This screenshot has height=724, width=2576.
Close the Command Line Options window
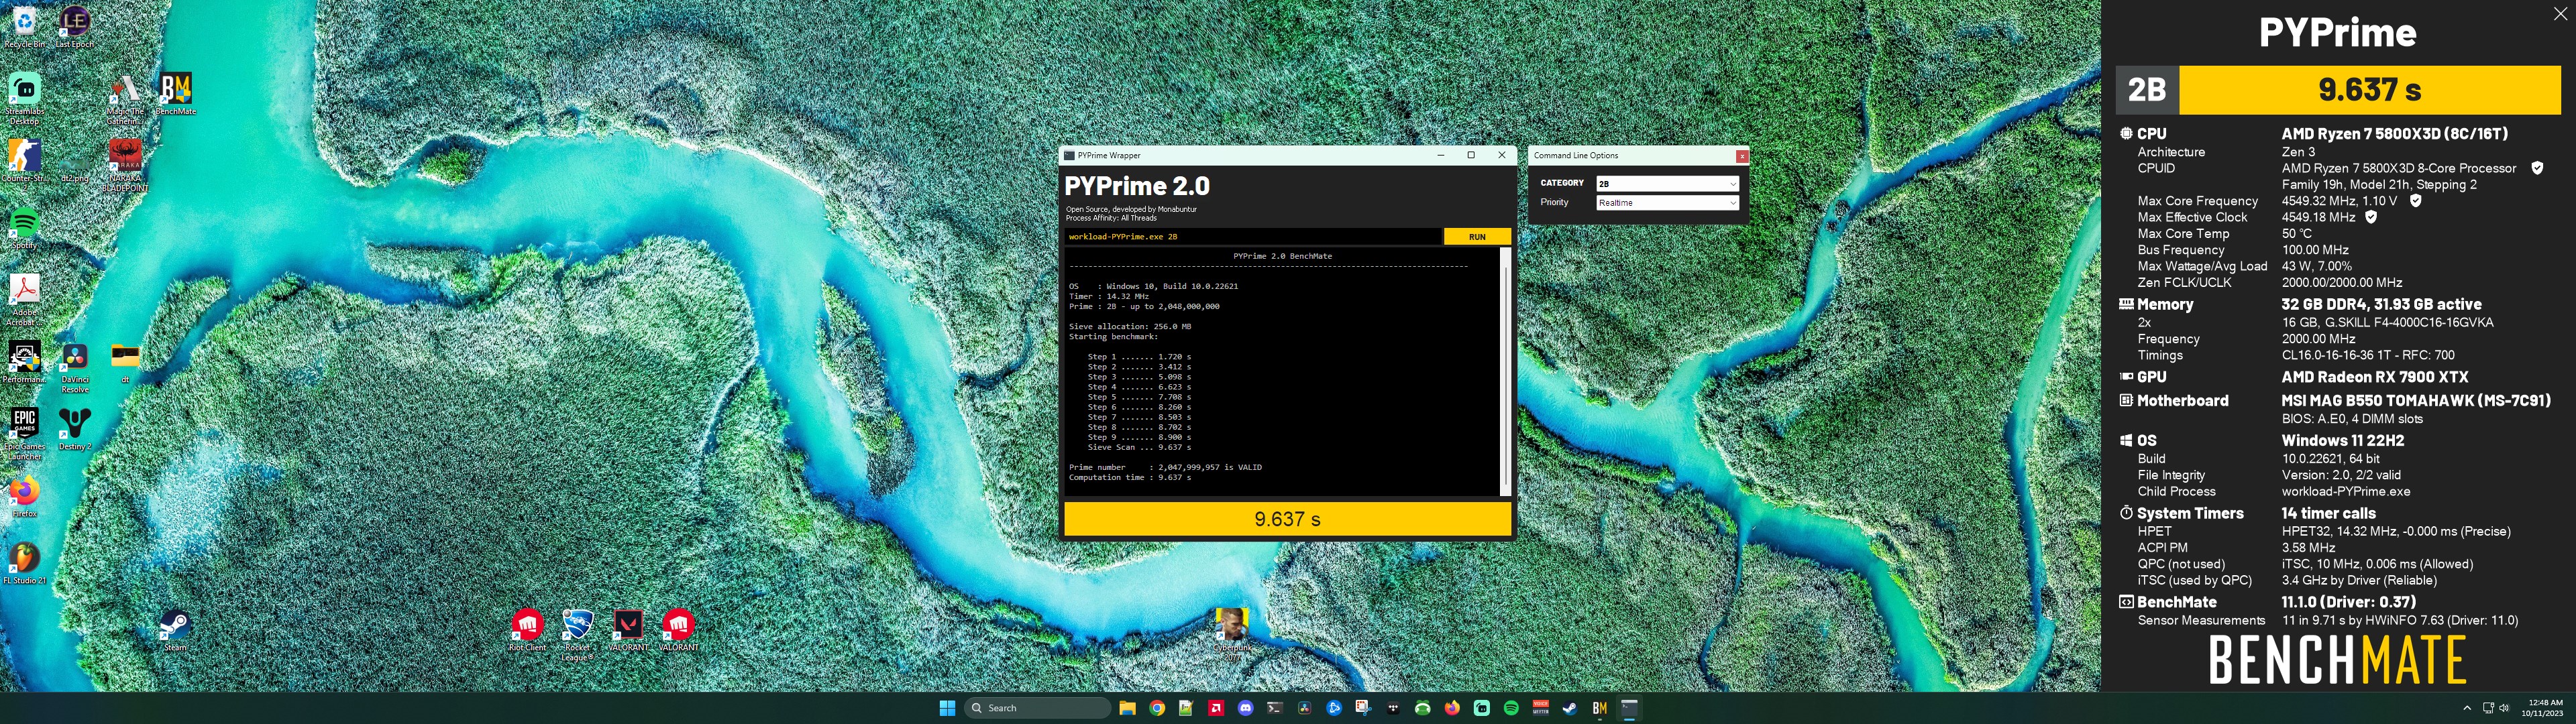click(1742, 156)
